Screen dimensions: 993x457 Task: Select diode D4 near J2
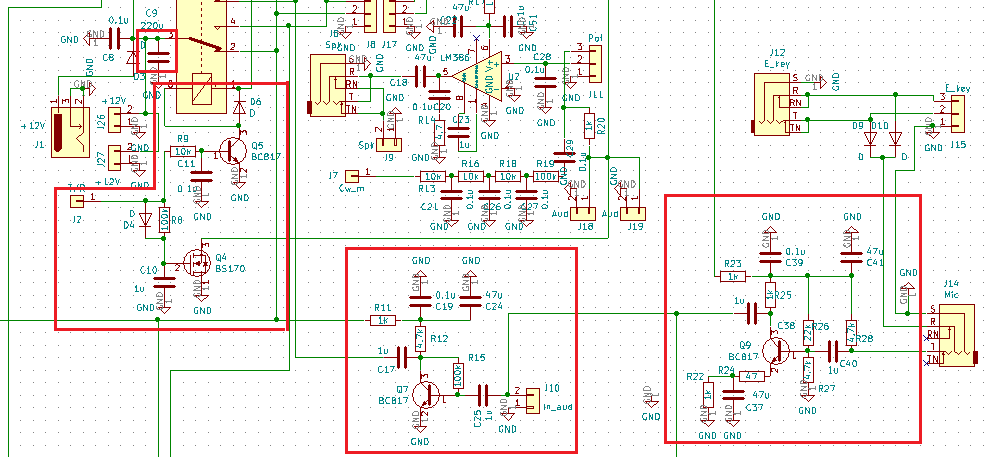point(144,219)
